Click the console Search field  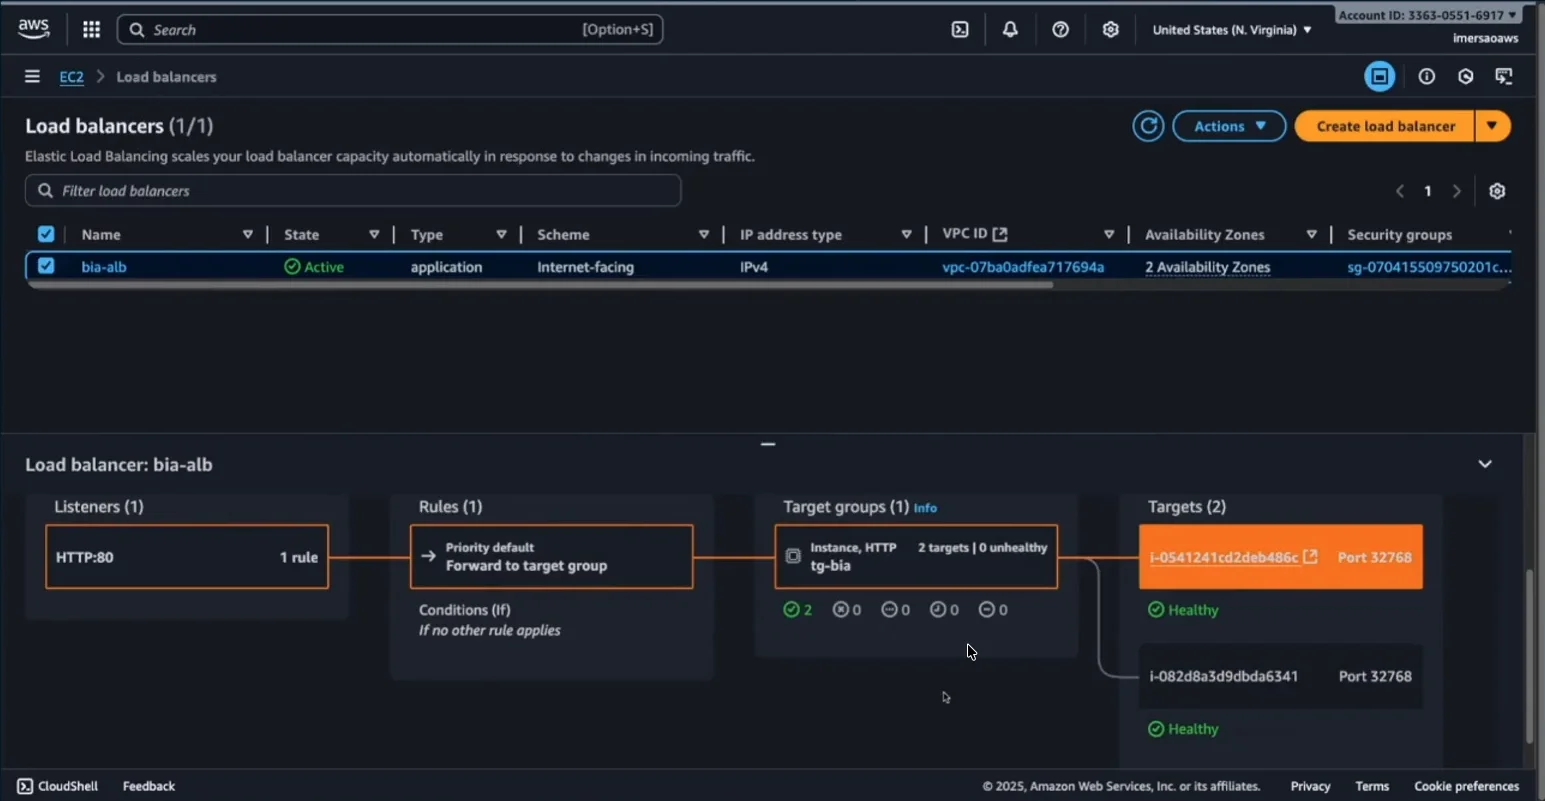390,30
